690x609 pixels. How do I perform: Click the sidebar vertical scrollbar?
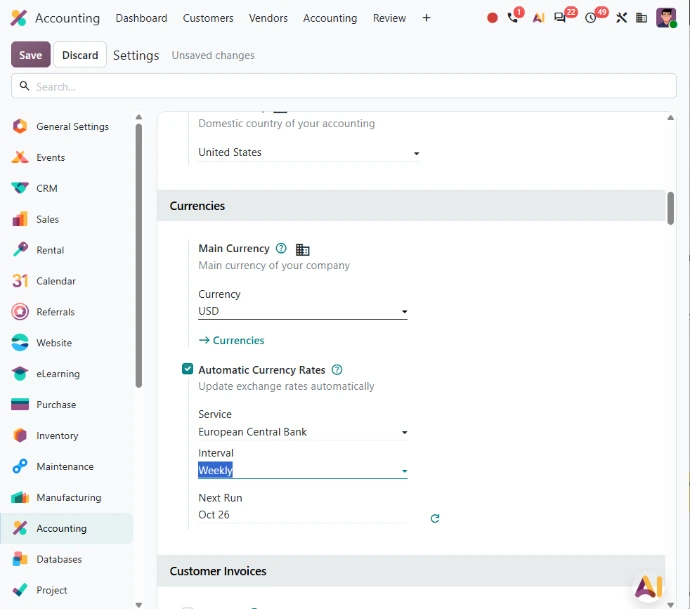(x=139, y=256)
